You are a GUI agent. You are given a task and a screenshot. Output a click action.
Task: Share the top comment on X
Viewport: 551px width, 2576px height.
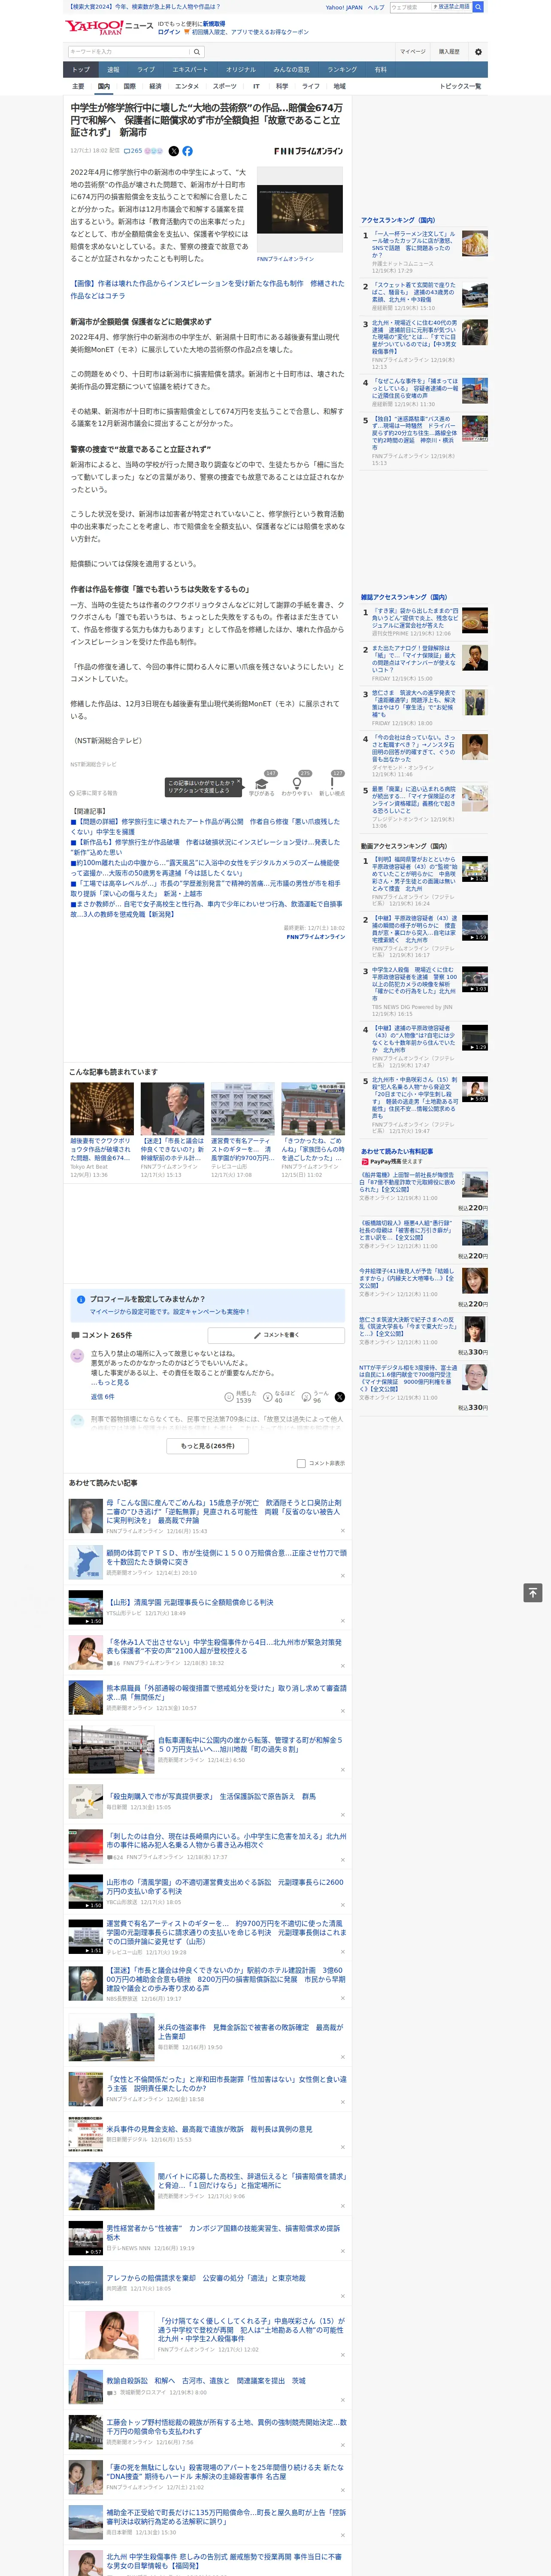click(x=339, y=1396)
